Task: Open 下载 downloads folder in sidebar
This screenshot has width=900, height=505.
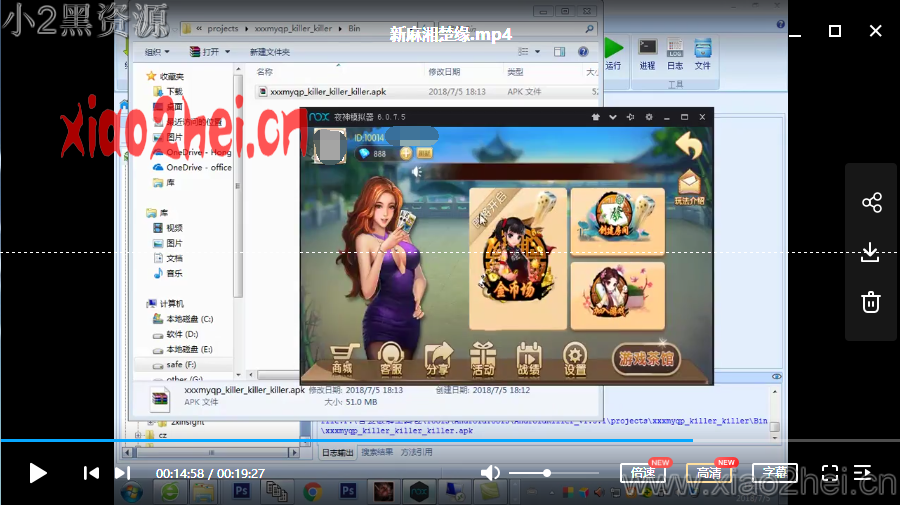Action: point(168,92)
